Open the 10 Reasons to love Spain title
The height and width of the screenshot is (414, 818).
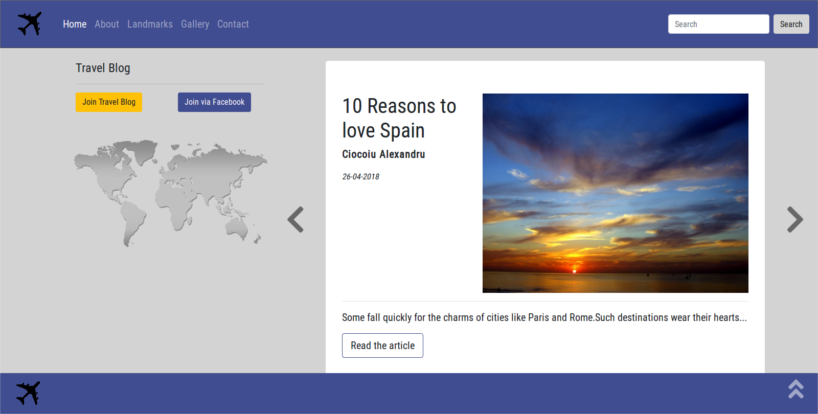tap(399, 118)
